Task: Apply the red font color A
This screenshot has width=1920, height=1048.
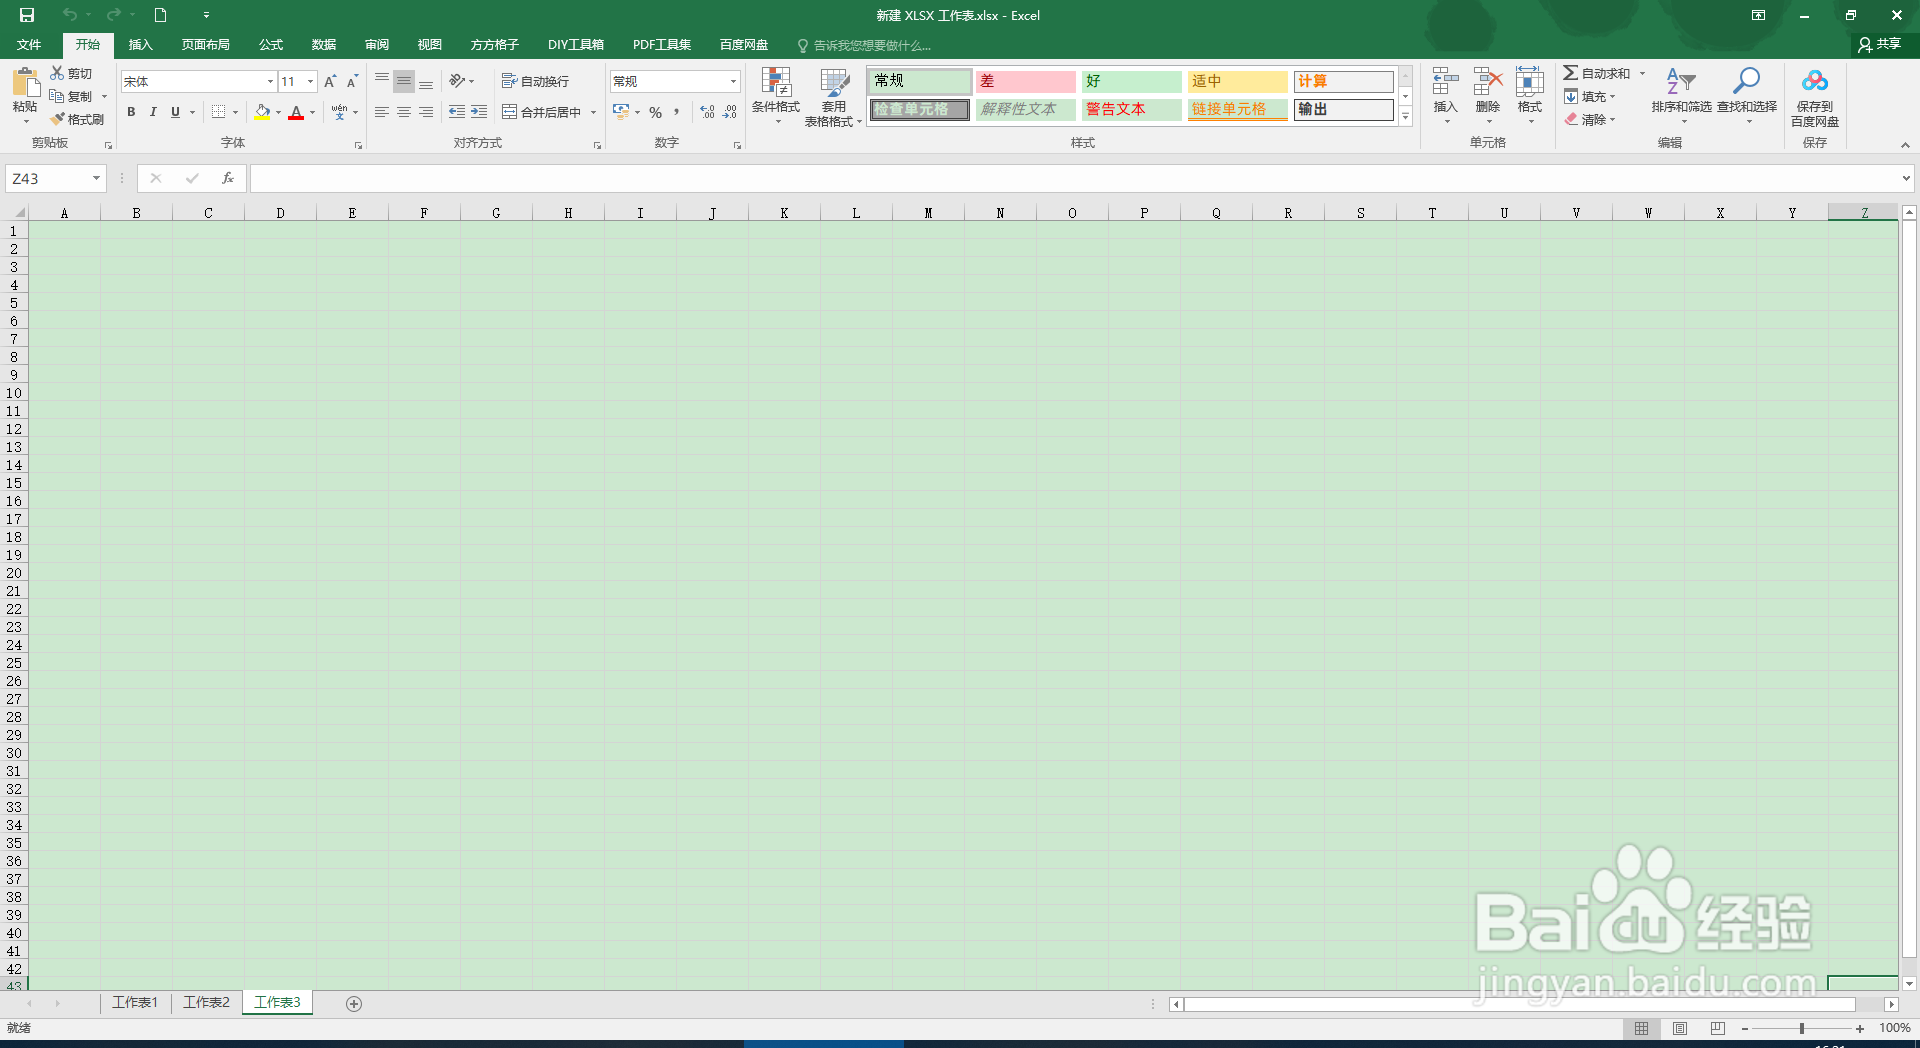Action: tap(296, 112)
